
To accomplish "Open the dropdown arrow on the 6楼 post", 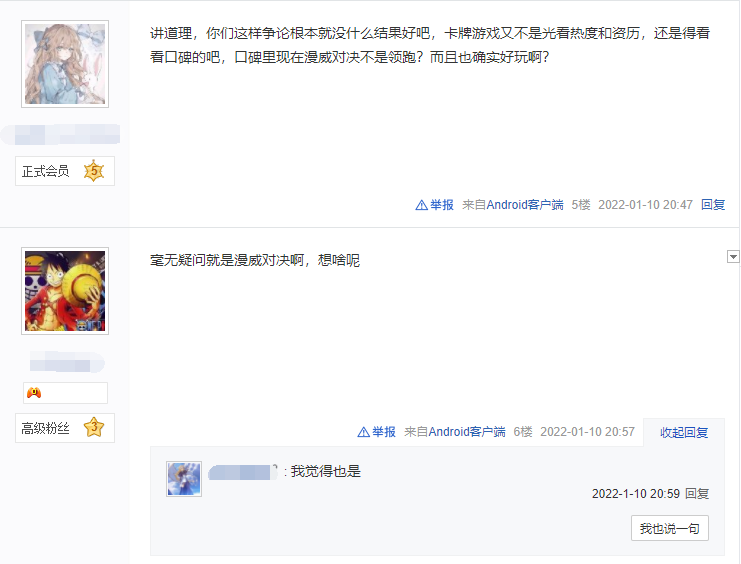I will pos(733,257).
